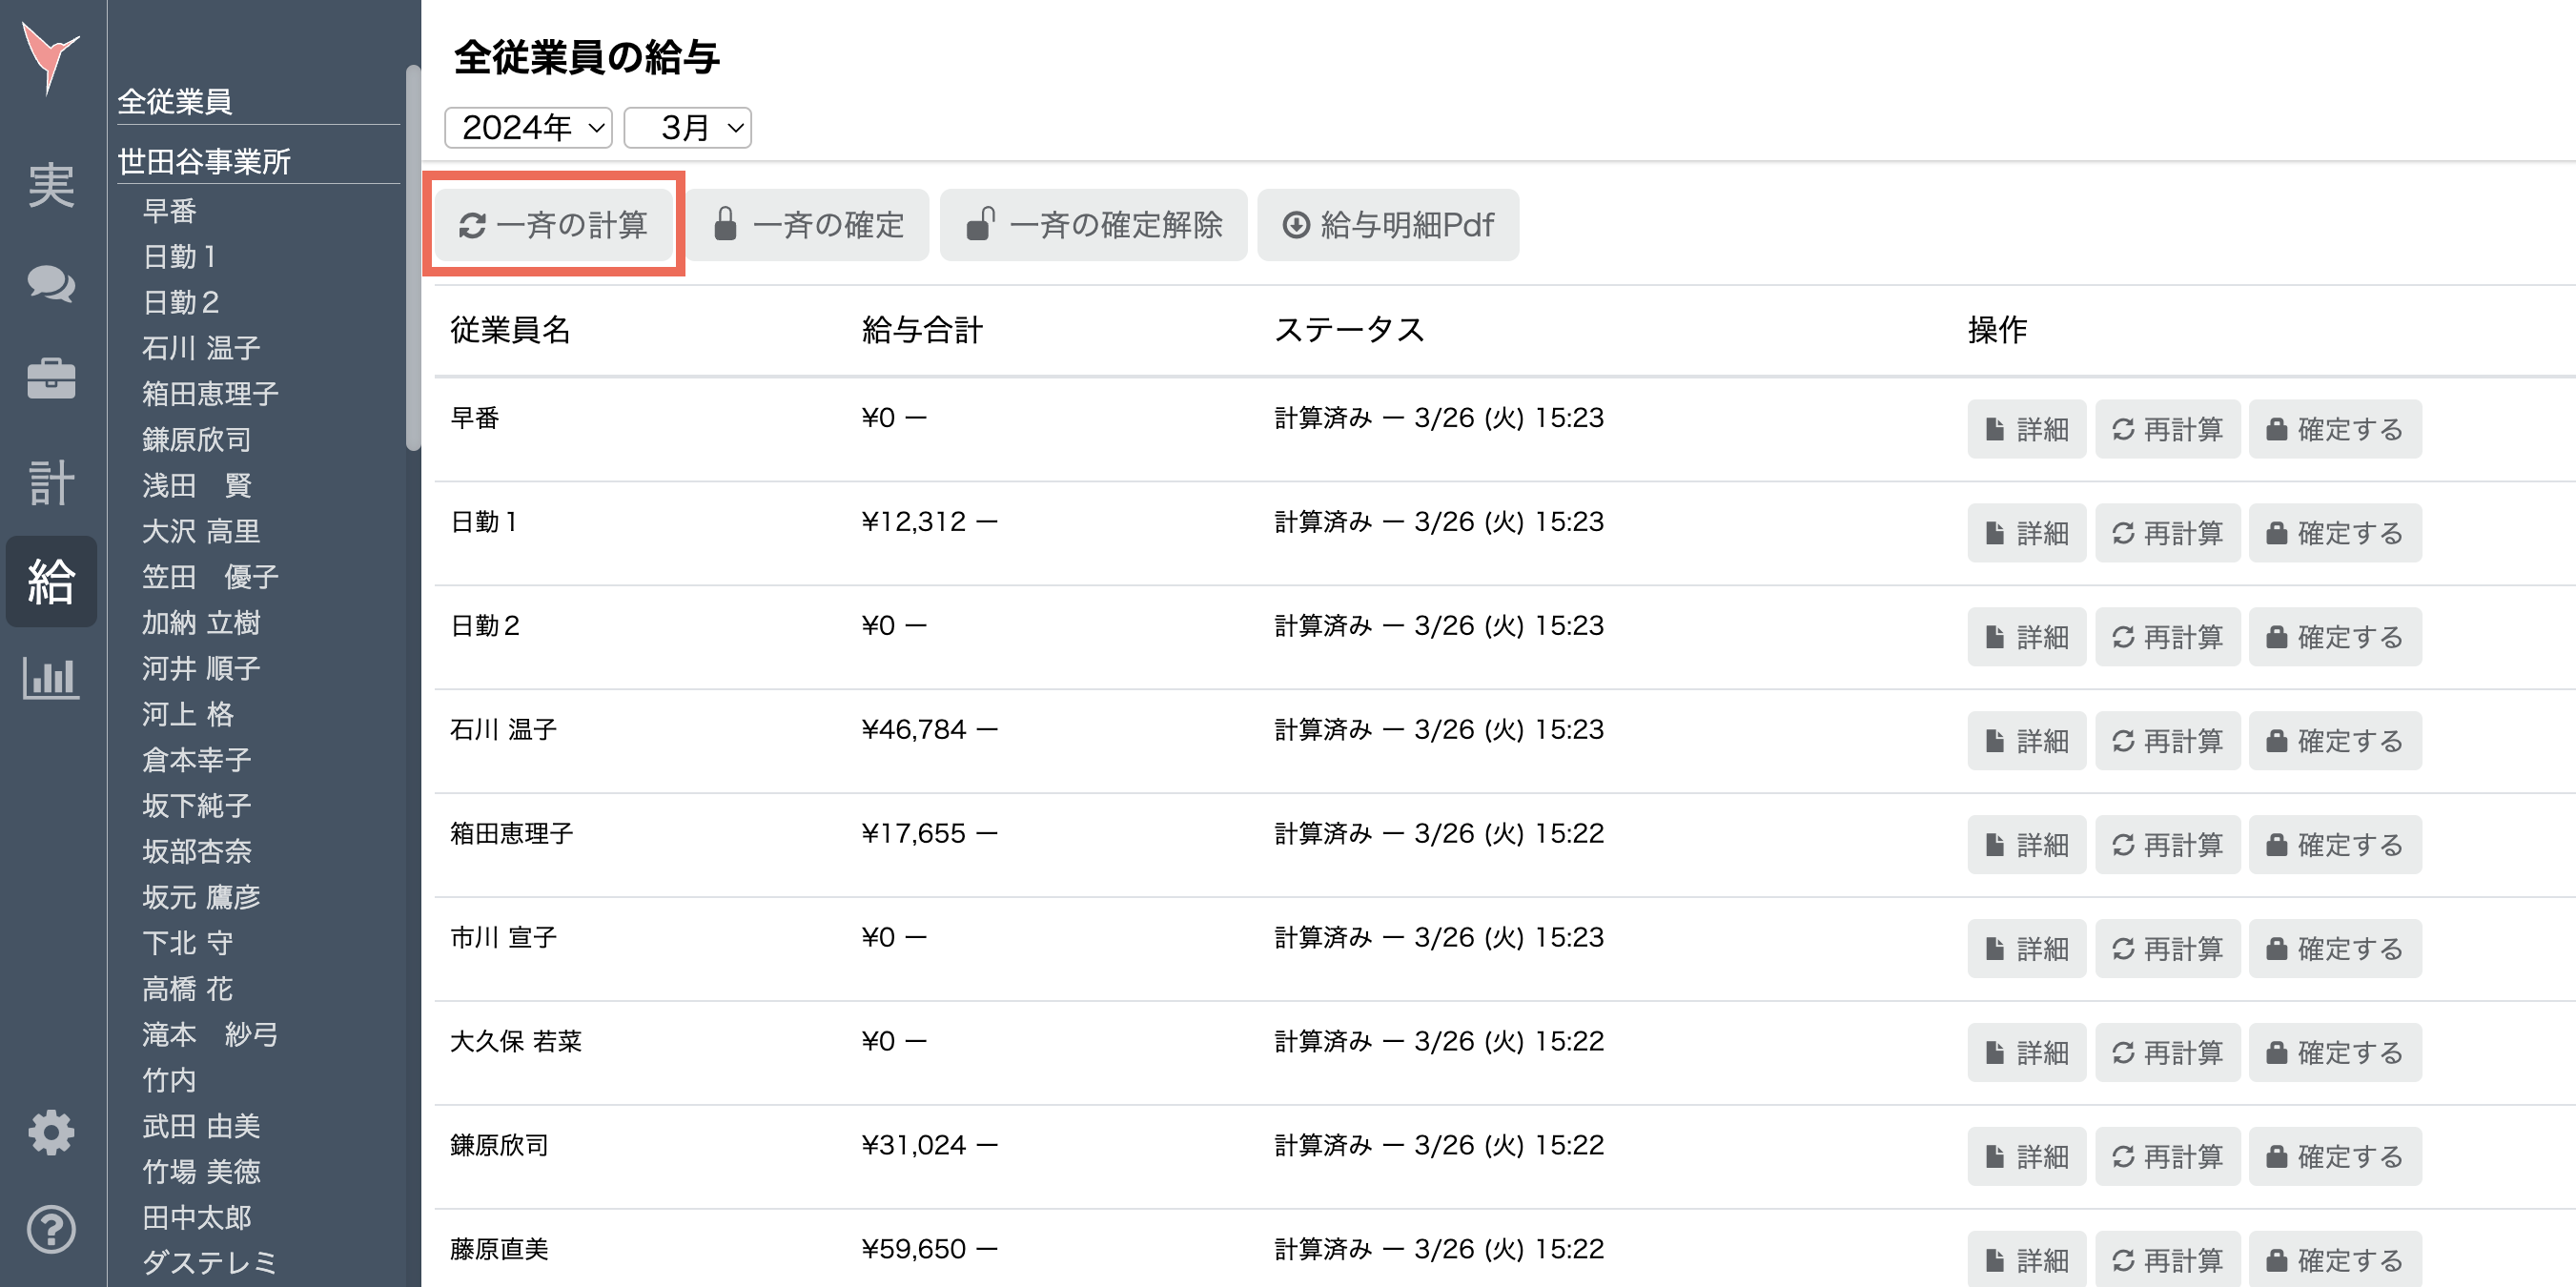2576x1287 pixels.
Task: Open the 実 (actuals) sidebar section
Action: pos(51,185)
